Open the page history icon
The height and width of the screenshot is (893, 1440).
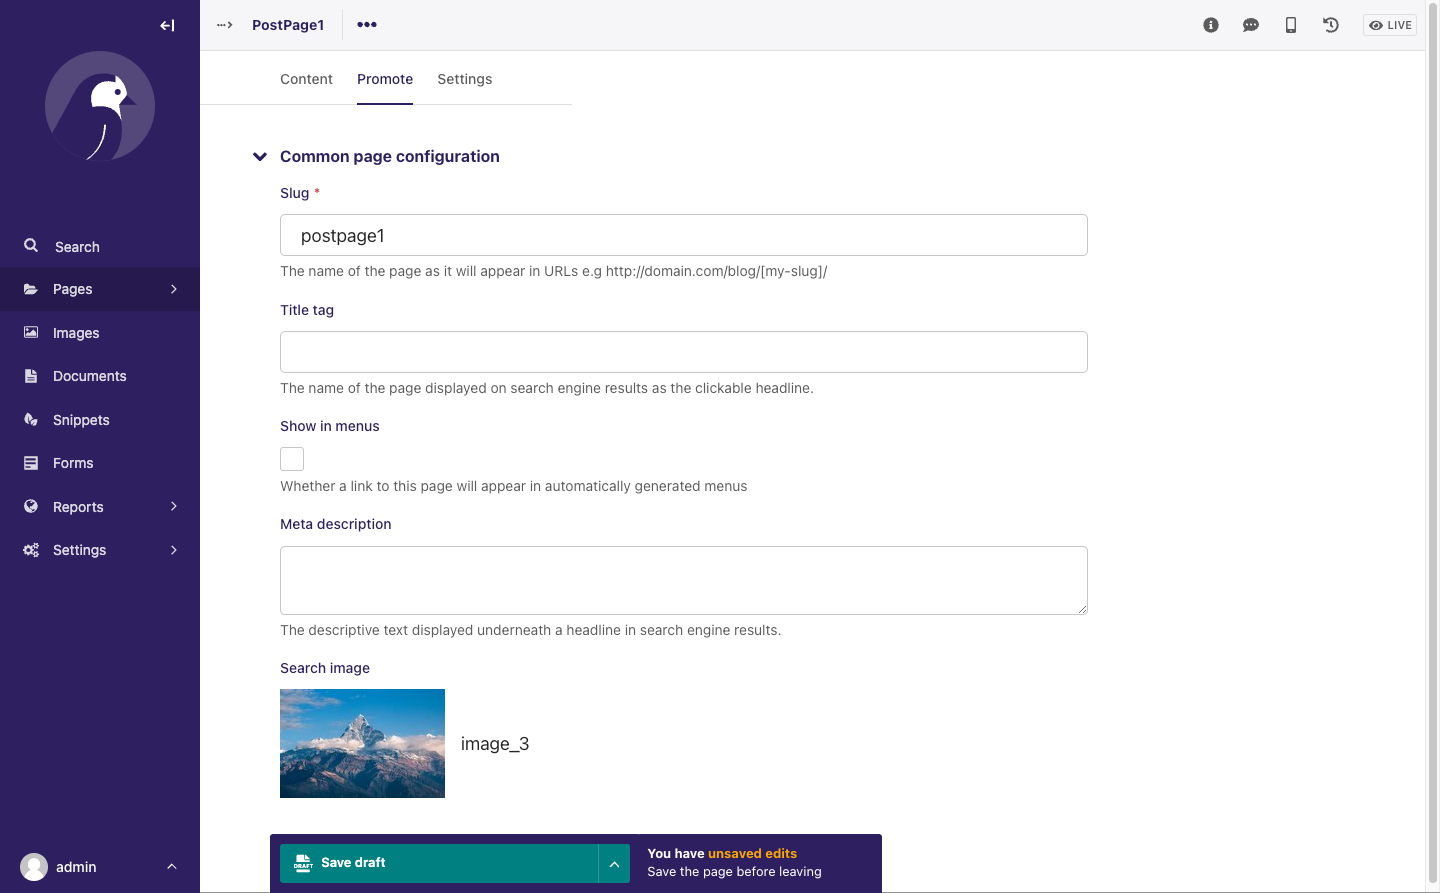coord(1331,25)
